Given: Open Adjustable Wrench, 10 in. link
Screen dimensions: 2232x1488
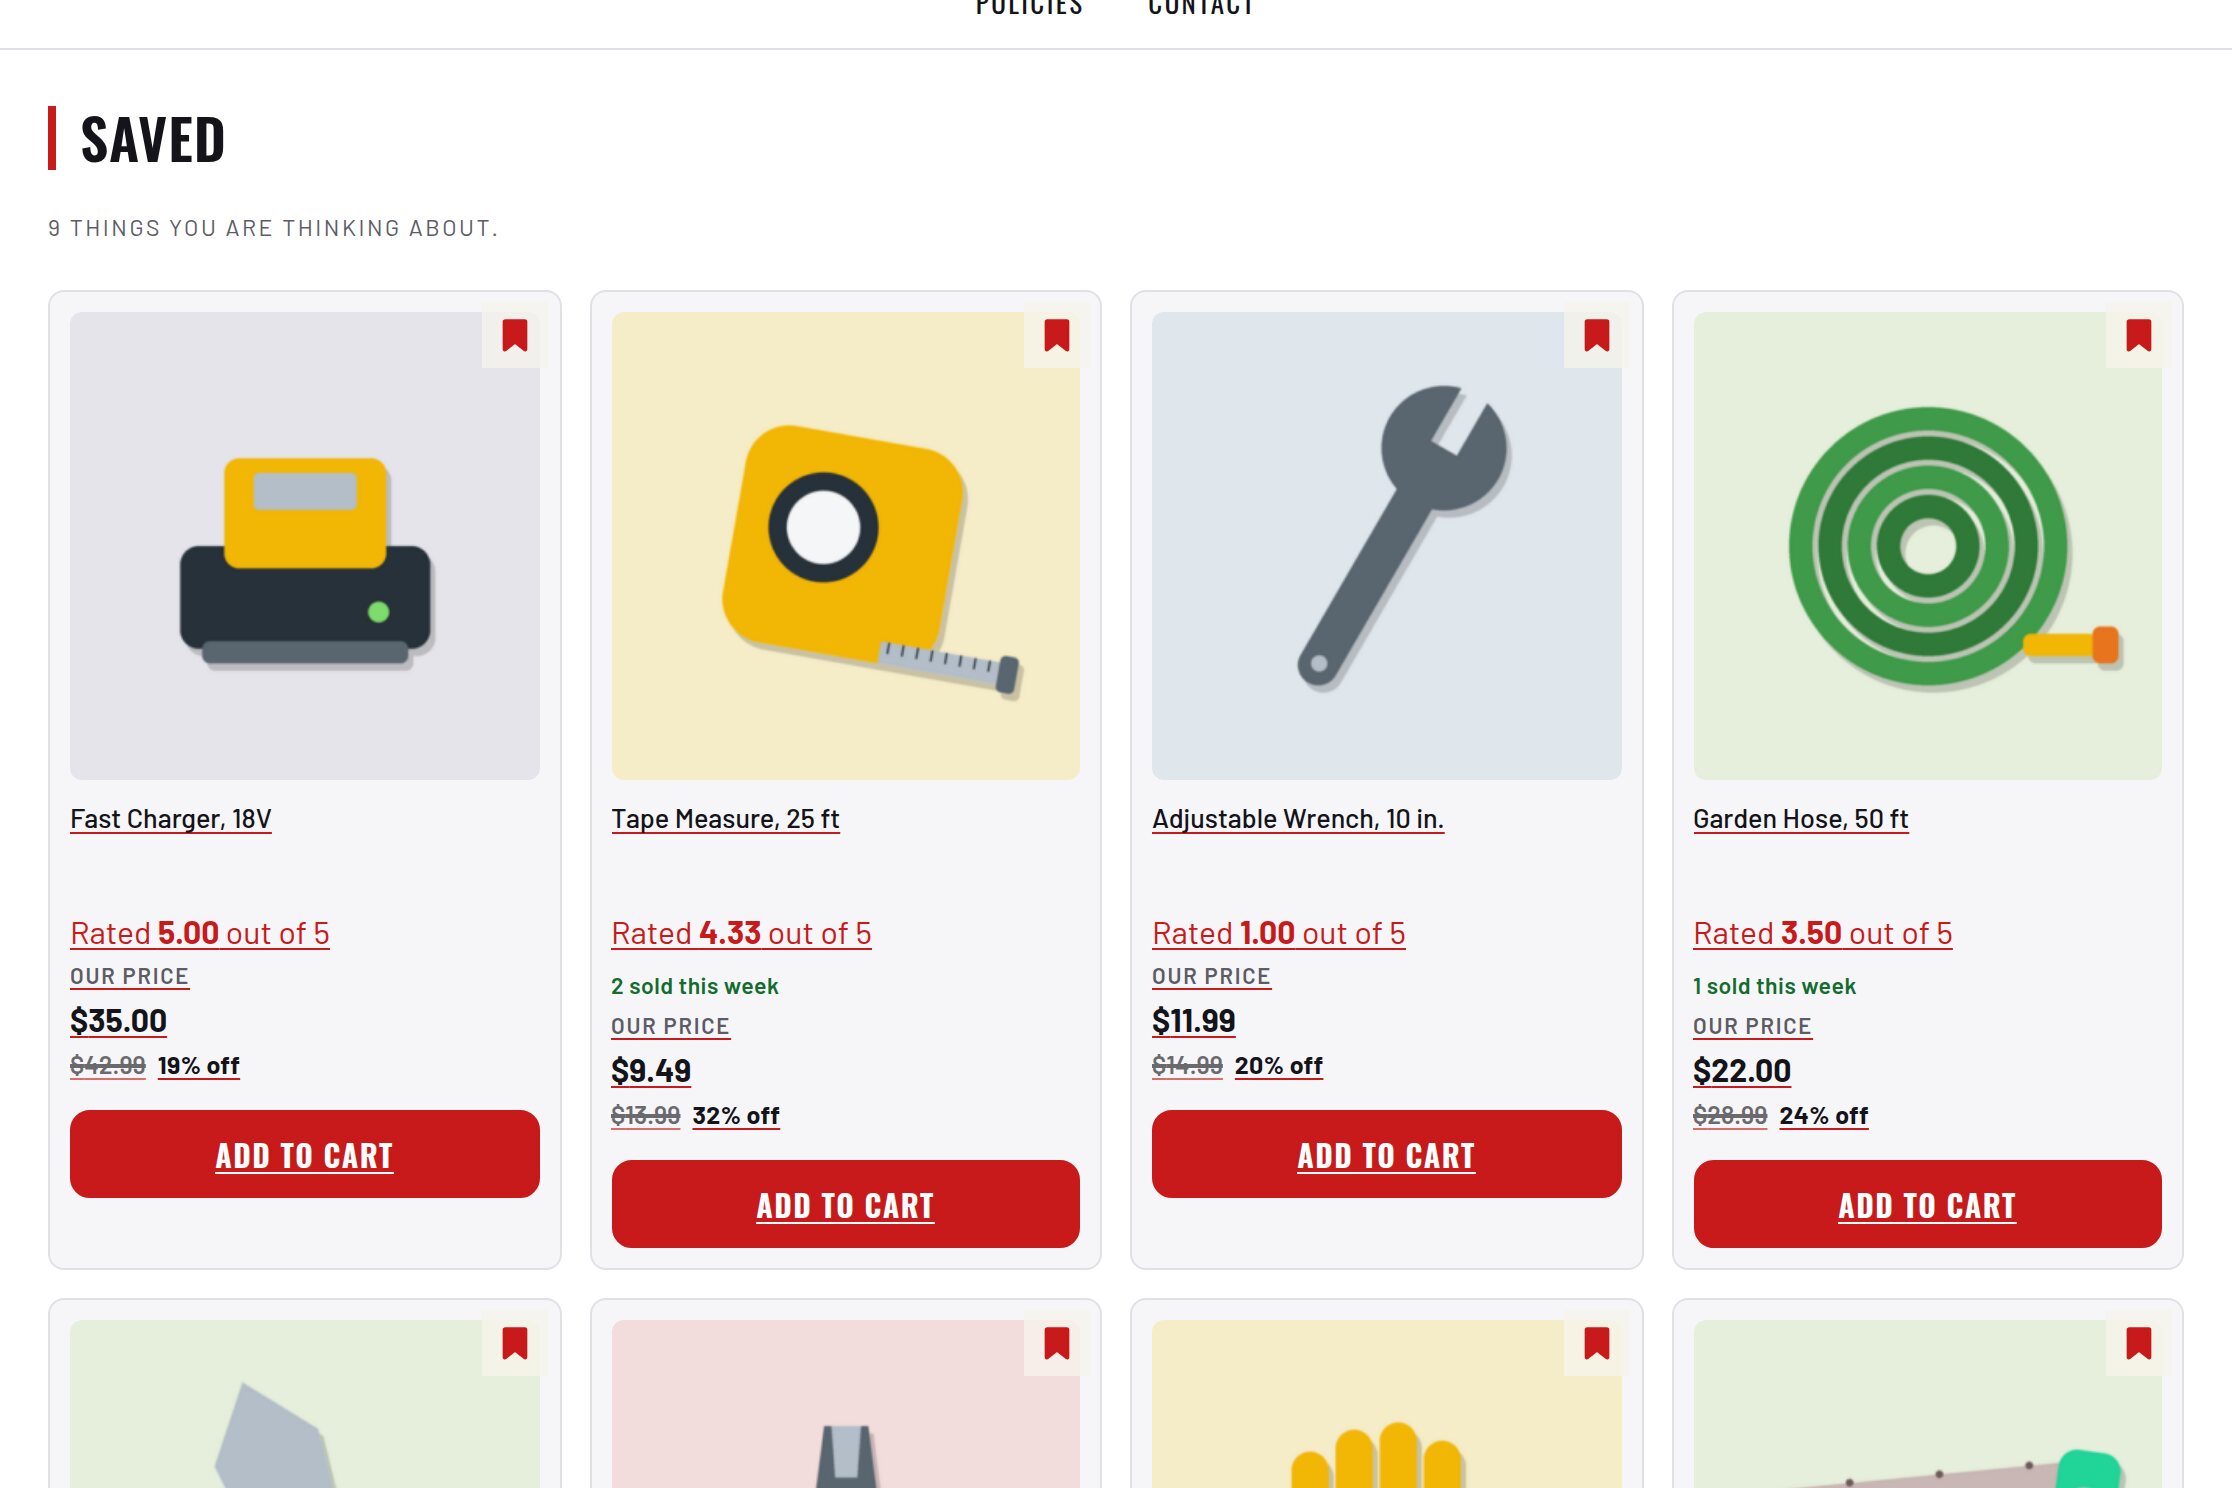Looking at the screenshot, I should pos(1298,819).
